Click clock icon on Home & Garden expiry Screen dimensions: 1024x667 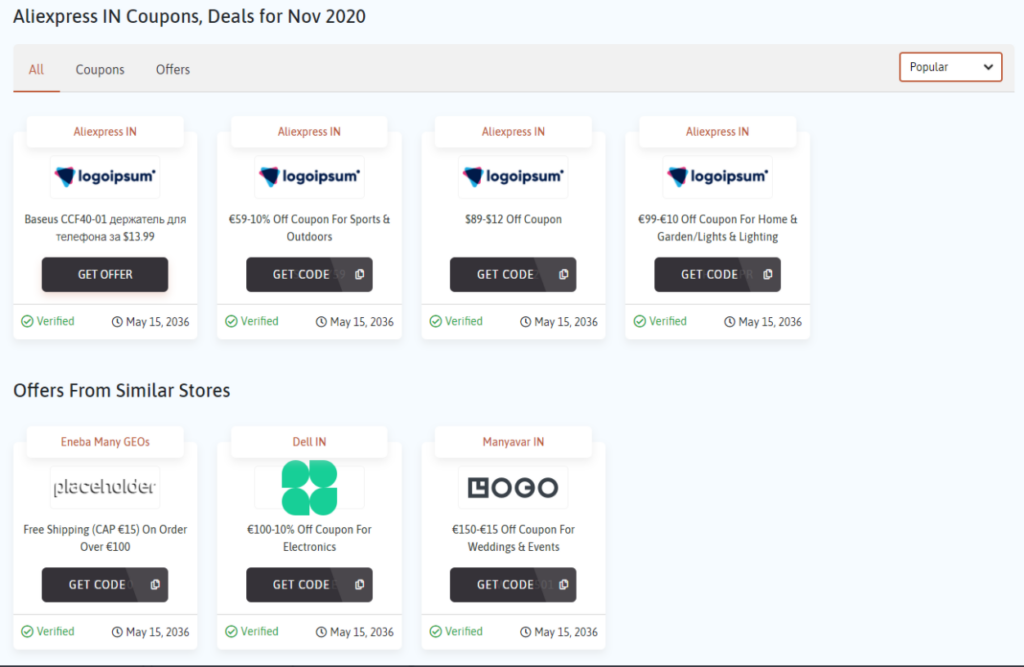tap(729, 321)
